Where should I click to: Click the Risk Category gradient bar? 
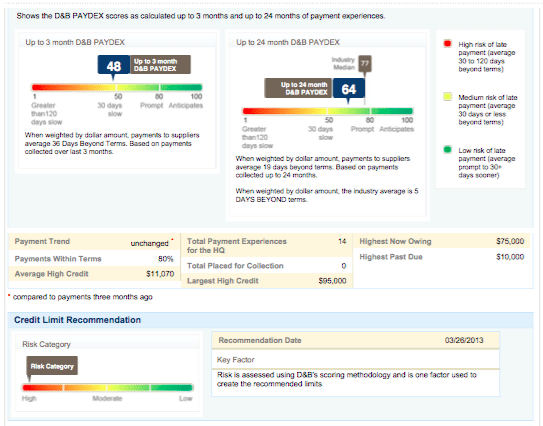click(x=107, y=388)
